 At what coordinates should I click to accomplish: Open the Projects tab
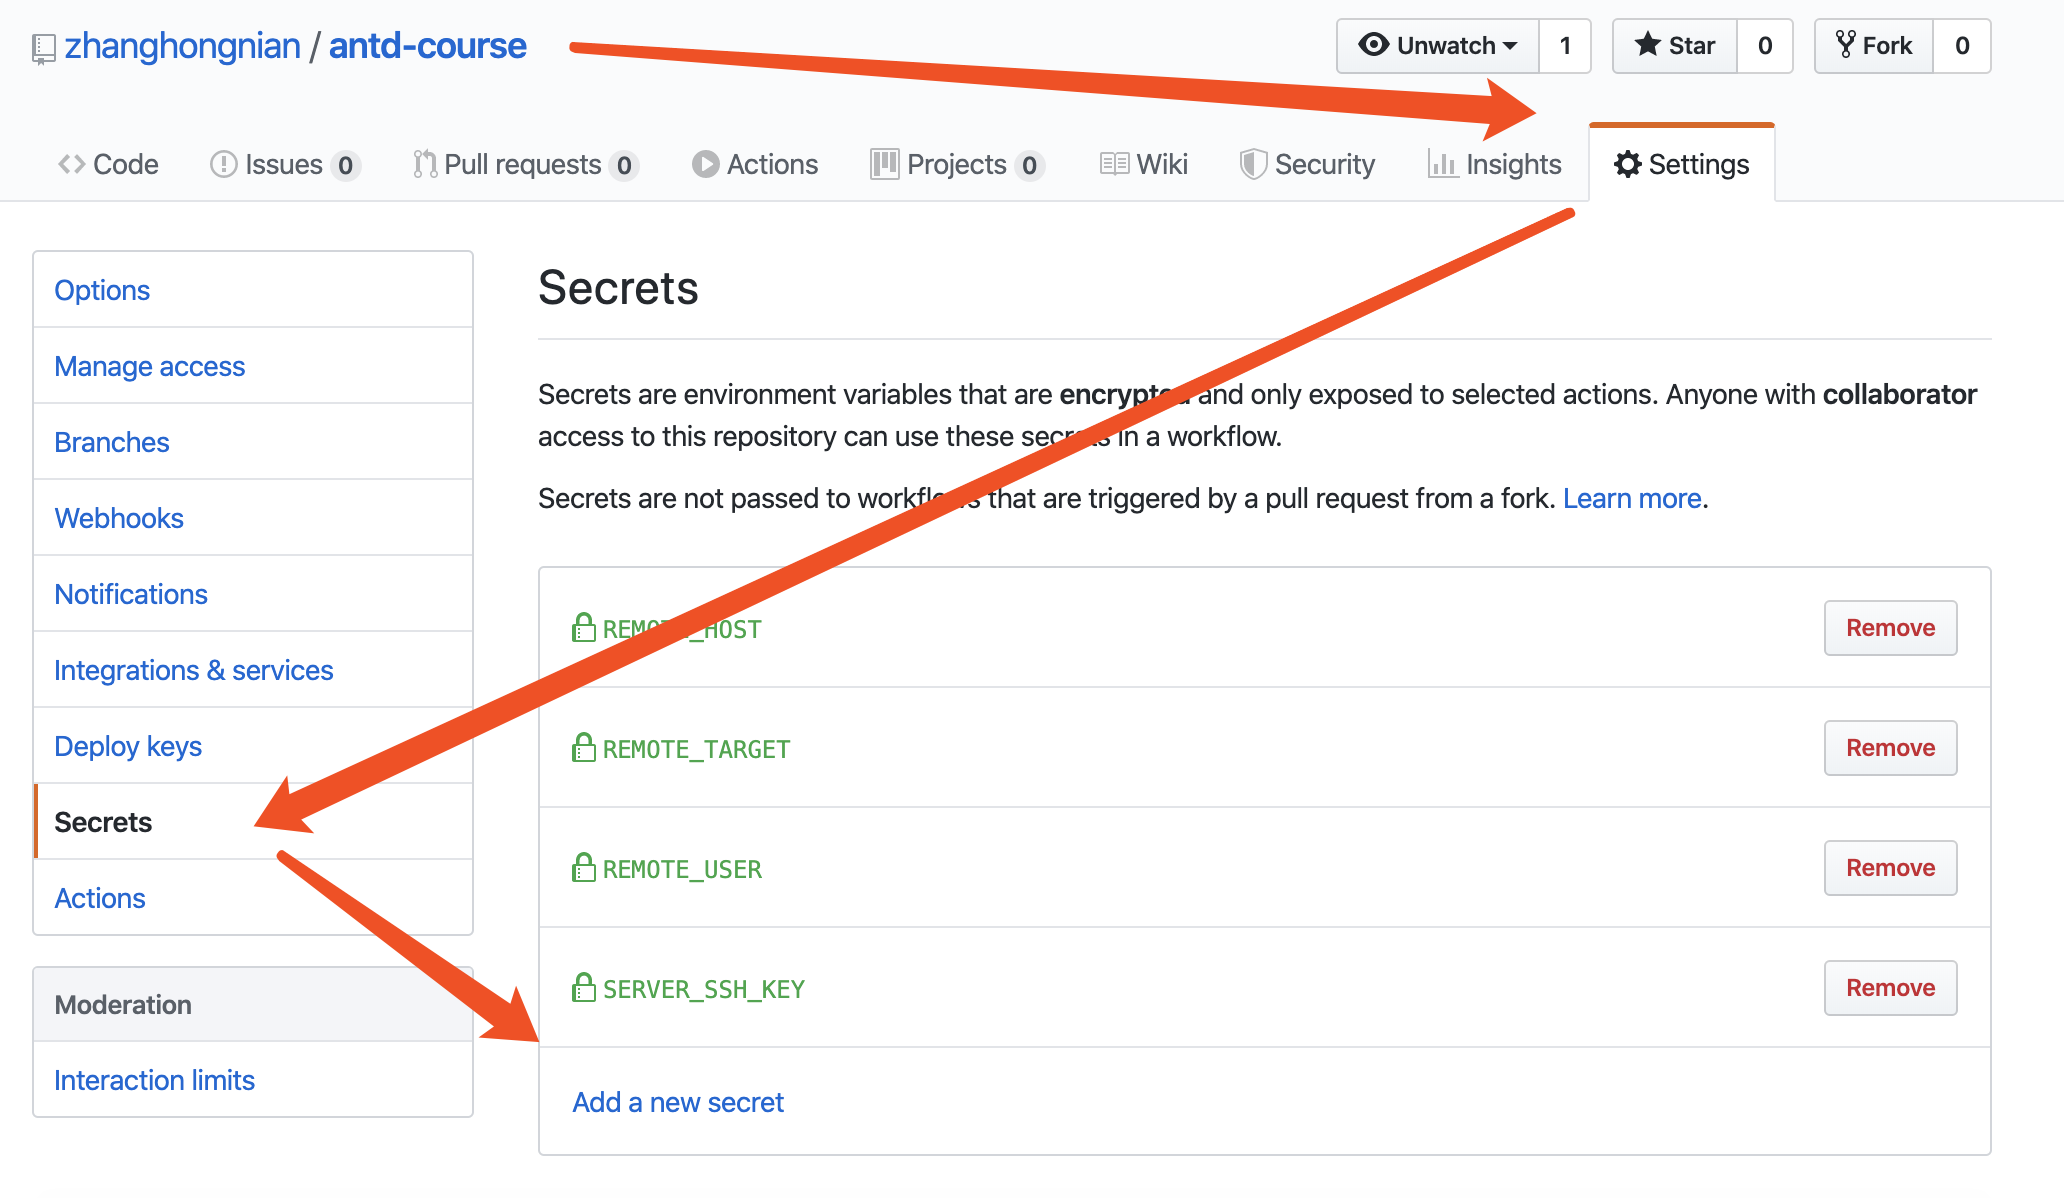coord(957,164)
